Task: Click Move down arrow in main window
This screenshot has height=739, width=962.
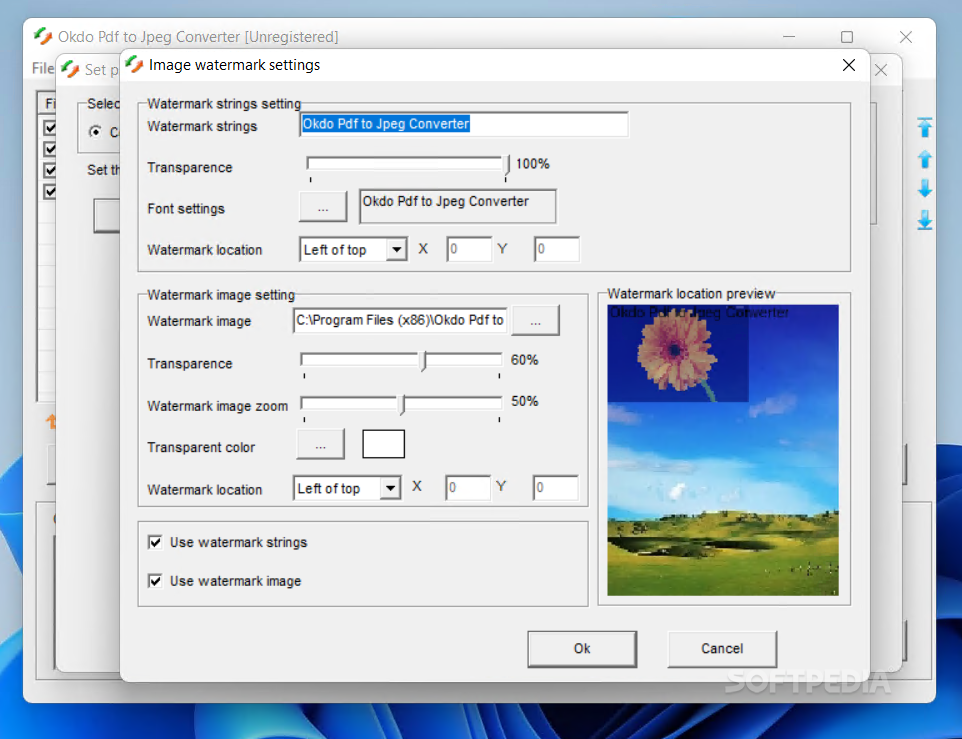Action: coord(925,188)
